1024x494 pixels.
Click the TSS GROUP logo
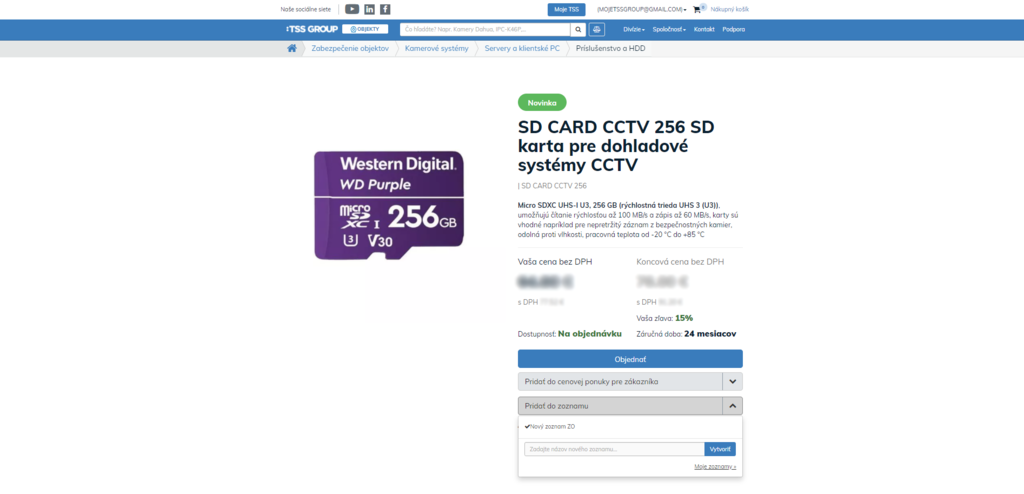[x=312, y=29]
